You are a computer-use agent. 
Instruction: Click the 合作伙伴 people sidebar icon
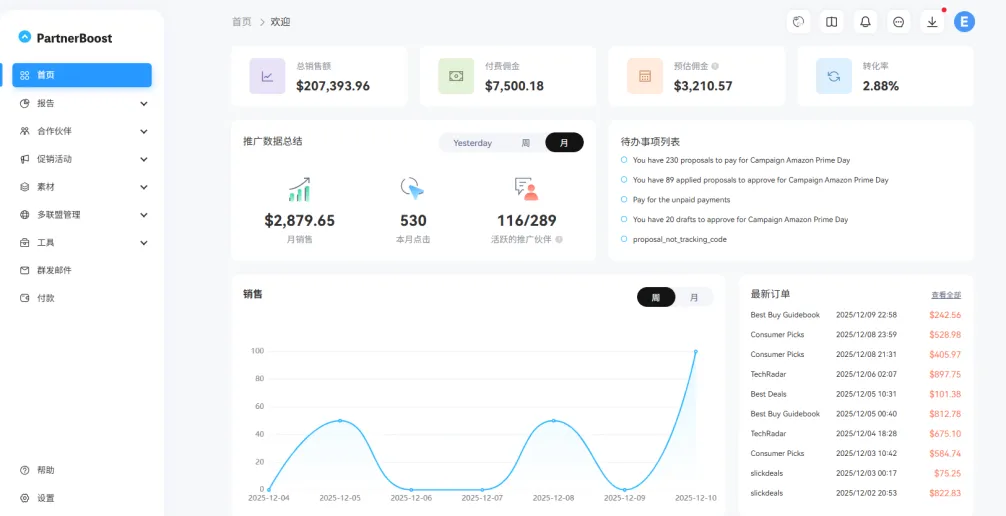pyautogui.click(x=24, y=131)
